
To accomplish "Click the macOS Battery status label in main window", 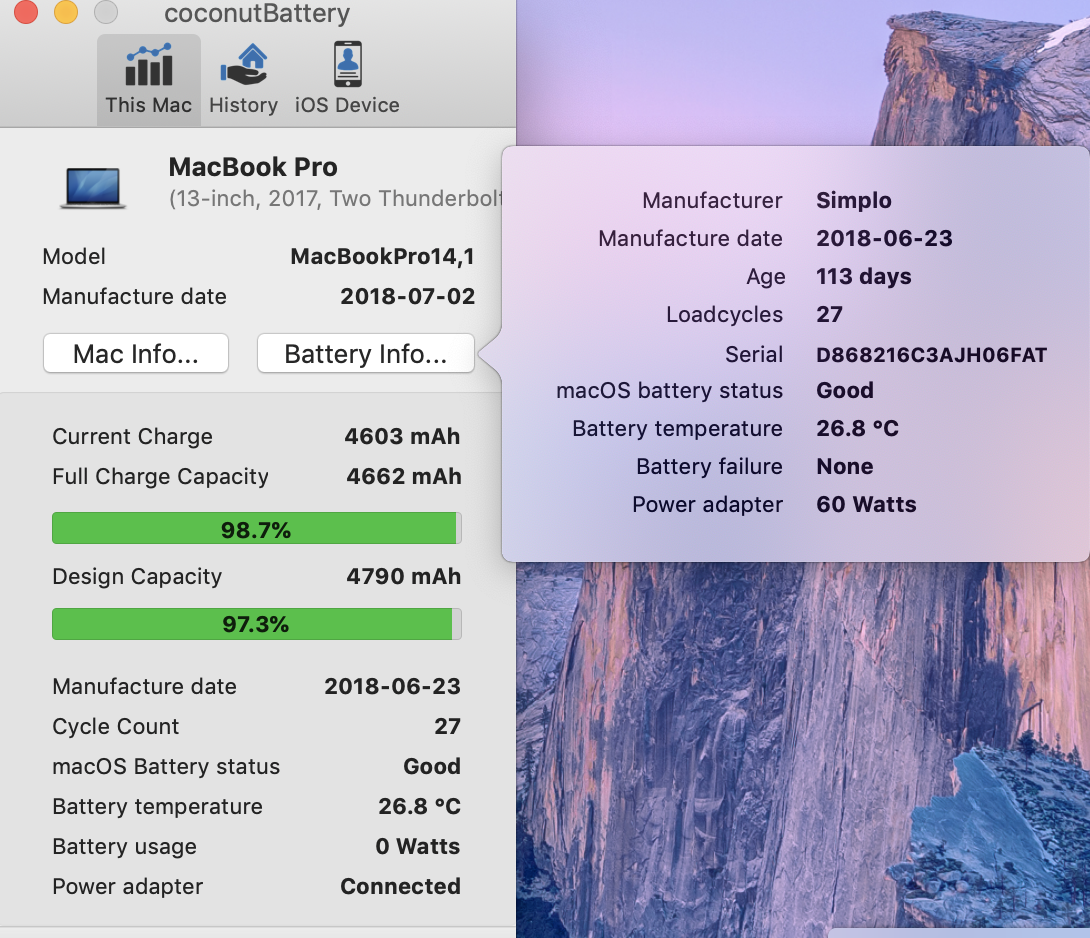I will click(166, 766).
